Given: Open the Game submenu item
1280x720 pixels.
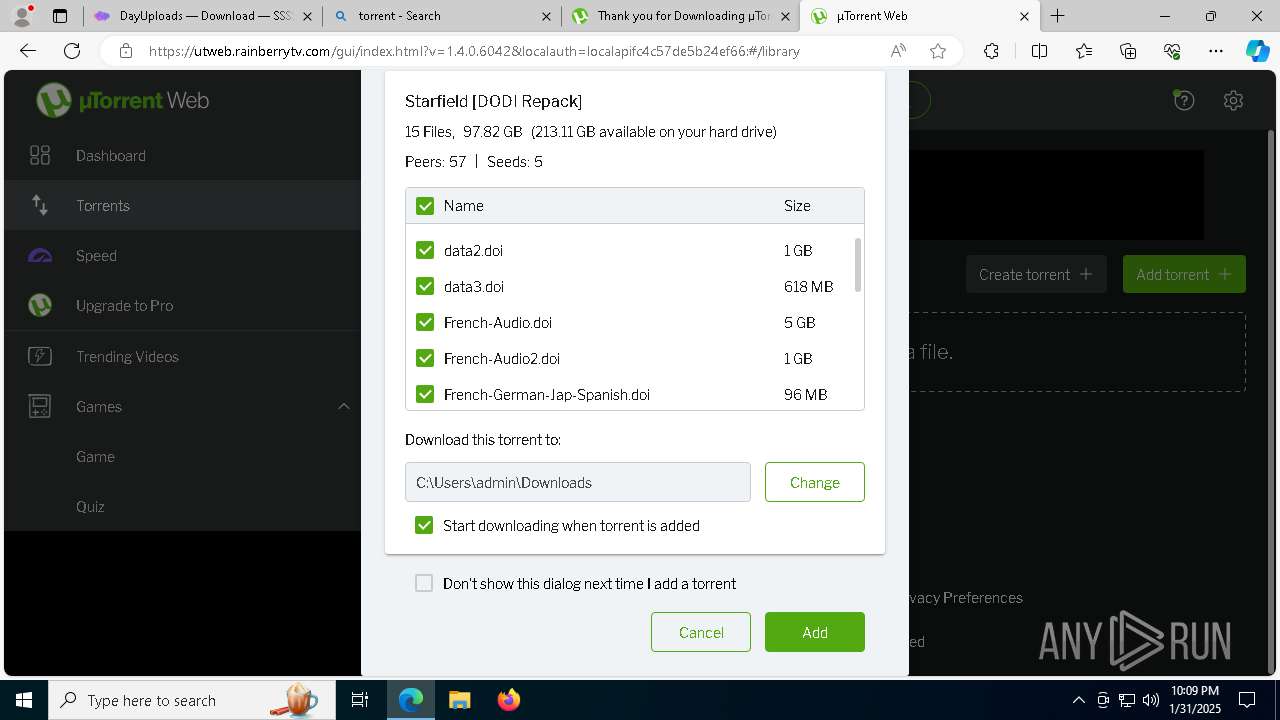Looking at the screenshot, I should click(95, 456).
